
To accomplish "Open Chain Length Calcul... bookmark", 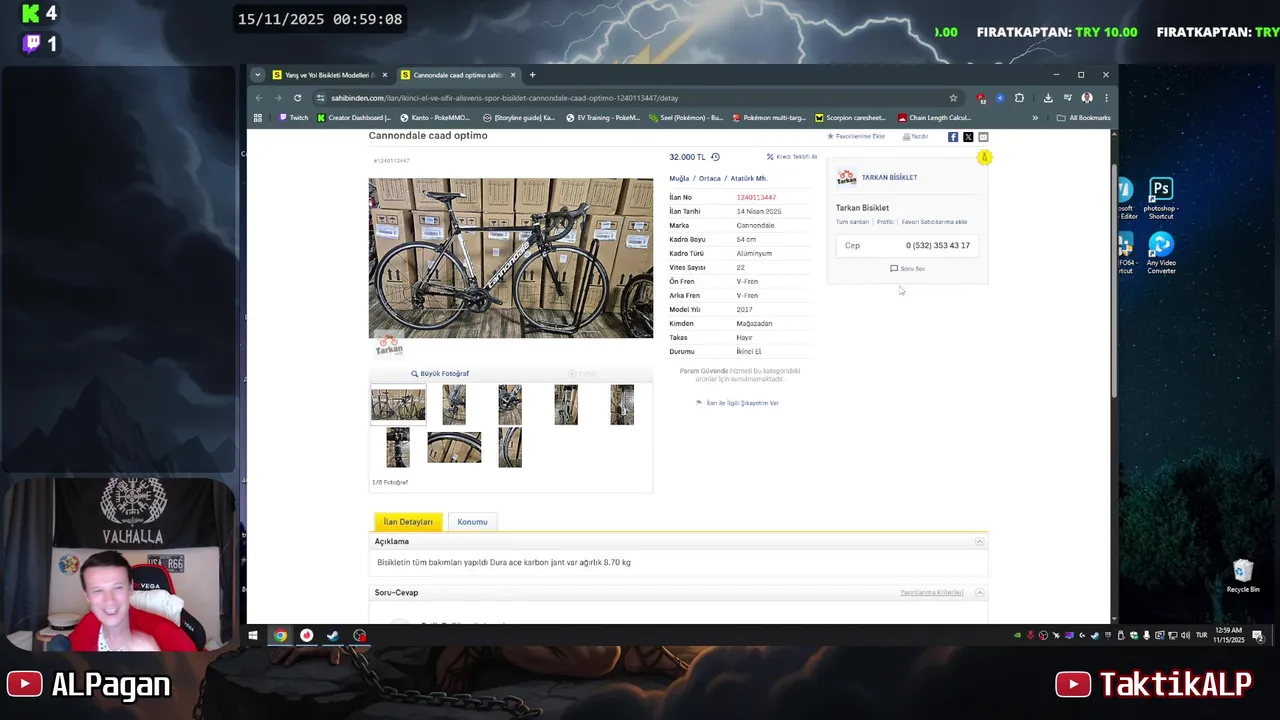I will coord(934,118).
